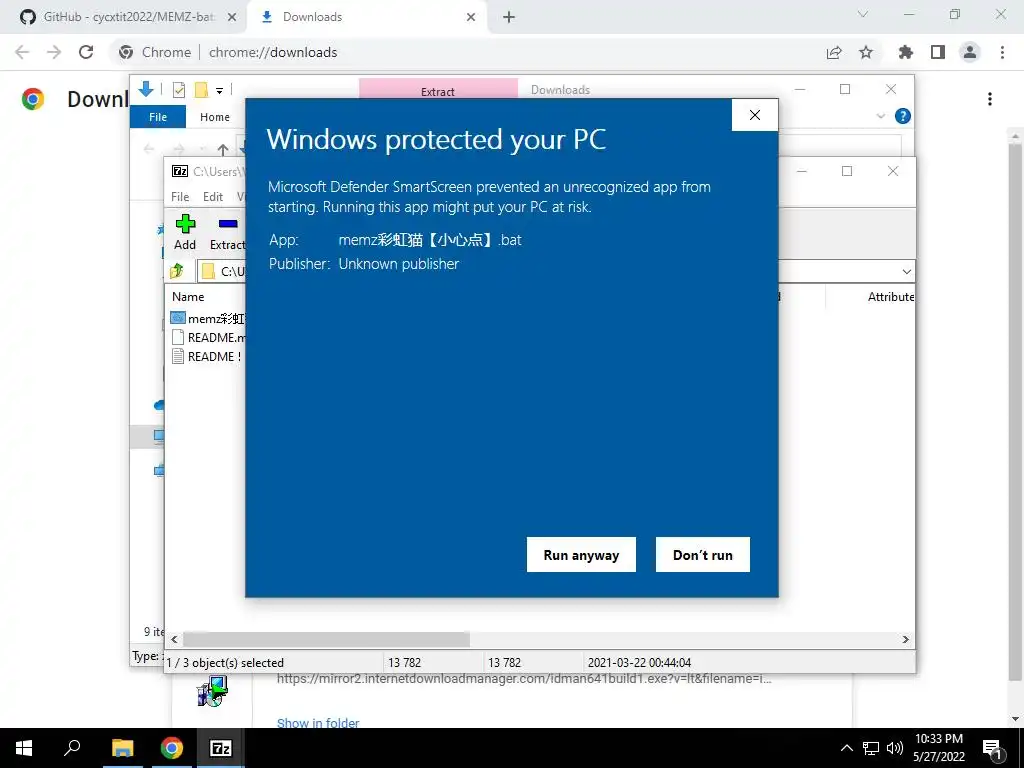Switch to Chrome from taskbar
Viewport: 1024px width, 768px height.
pos(172,748)
